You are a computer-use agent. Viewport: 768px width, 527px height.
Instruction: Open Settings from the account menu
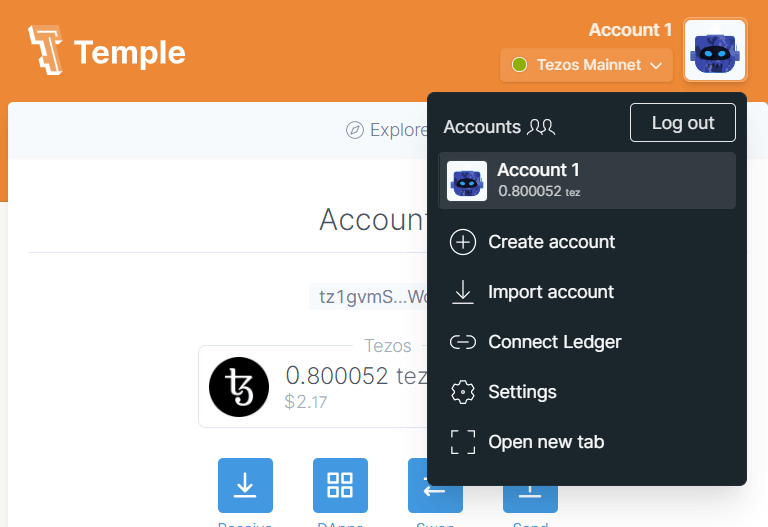click(587, 392)
